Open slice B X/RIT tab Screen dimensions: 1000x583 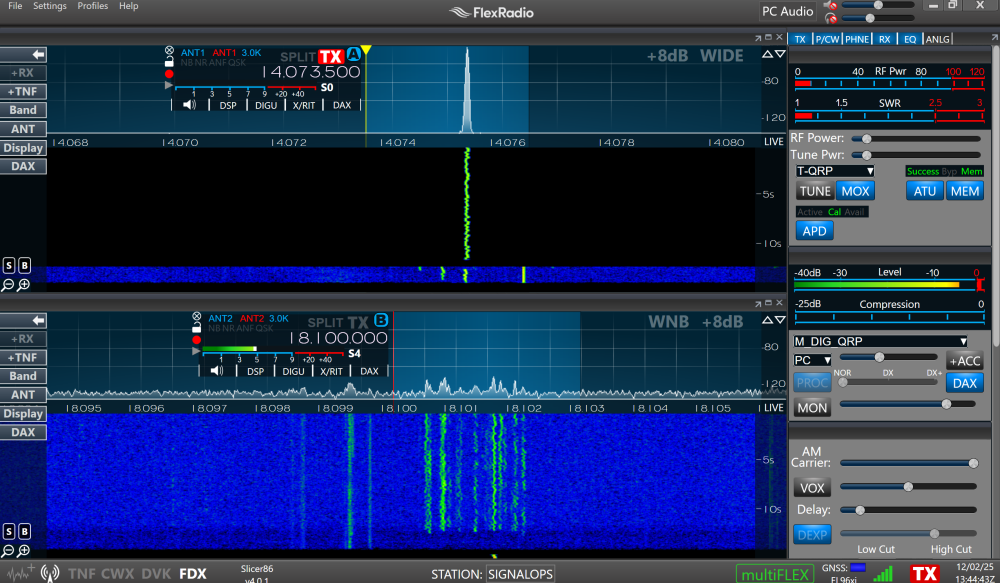click(x=331, y=371)
